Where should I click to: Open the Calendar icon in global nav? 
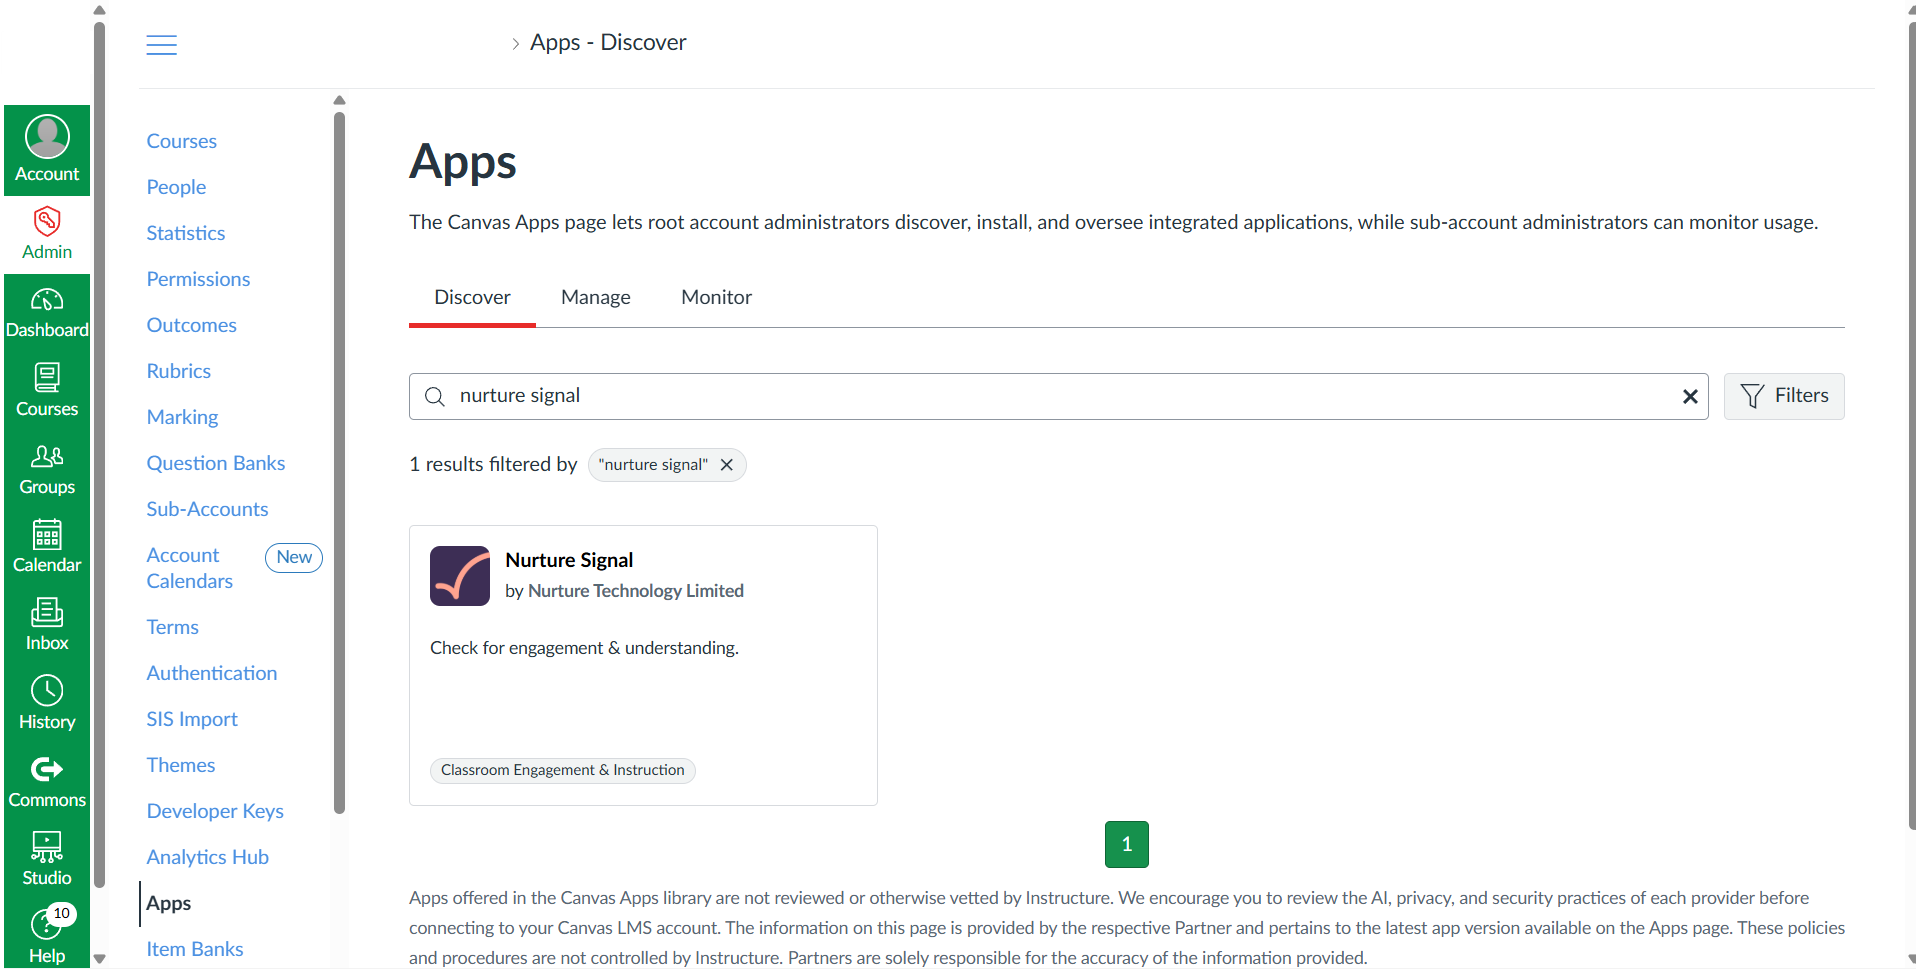coord(47,546)
